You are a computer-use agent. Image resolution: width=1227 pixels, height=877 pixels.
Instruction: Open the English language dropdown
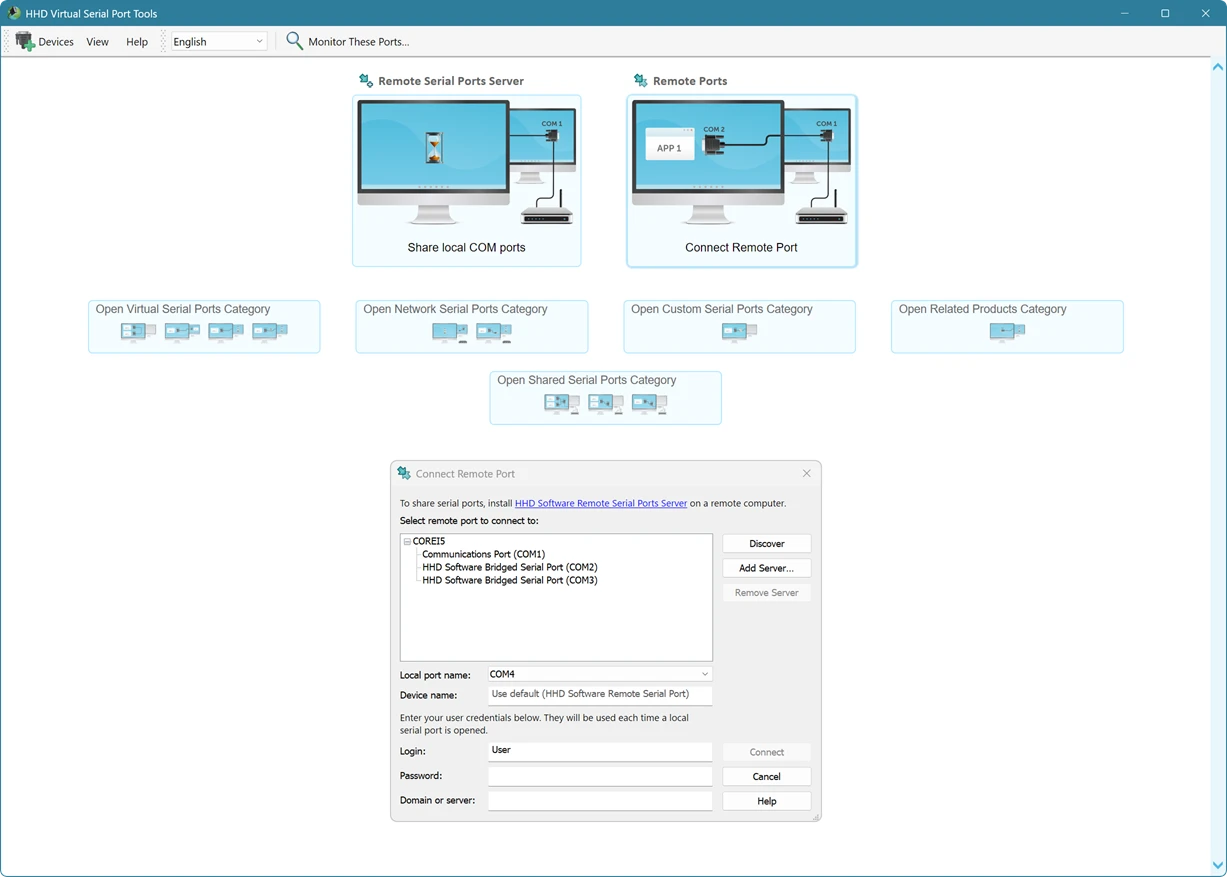coord(218,42)
